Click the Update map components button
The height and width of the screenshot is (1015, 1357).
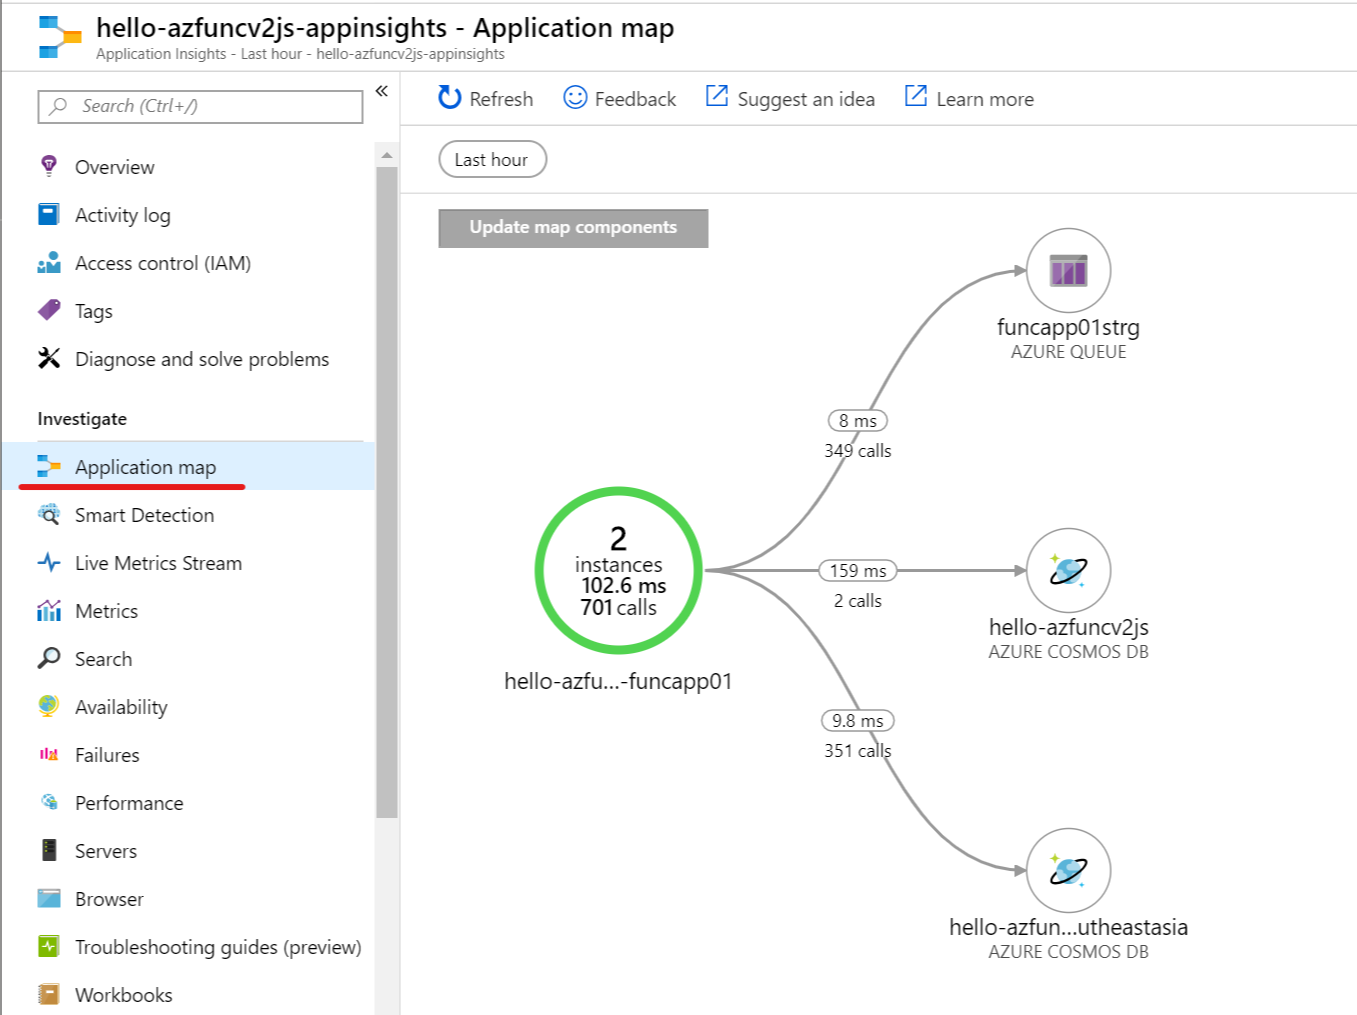572,227
